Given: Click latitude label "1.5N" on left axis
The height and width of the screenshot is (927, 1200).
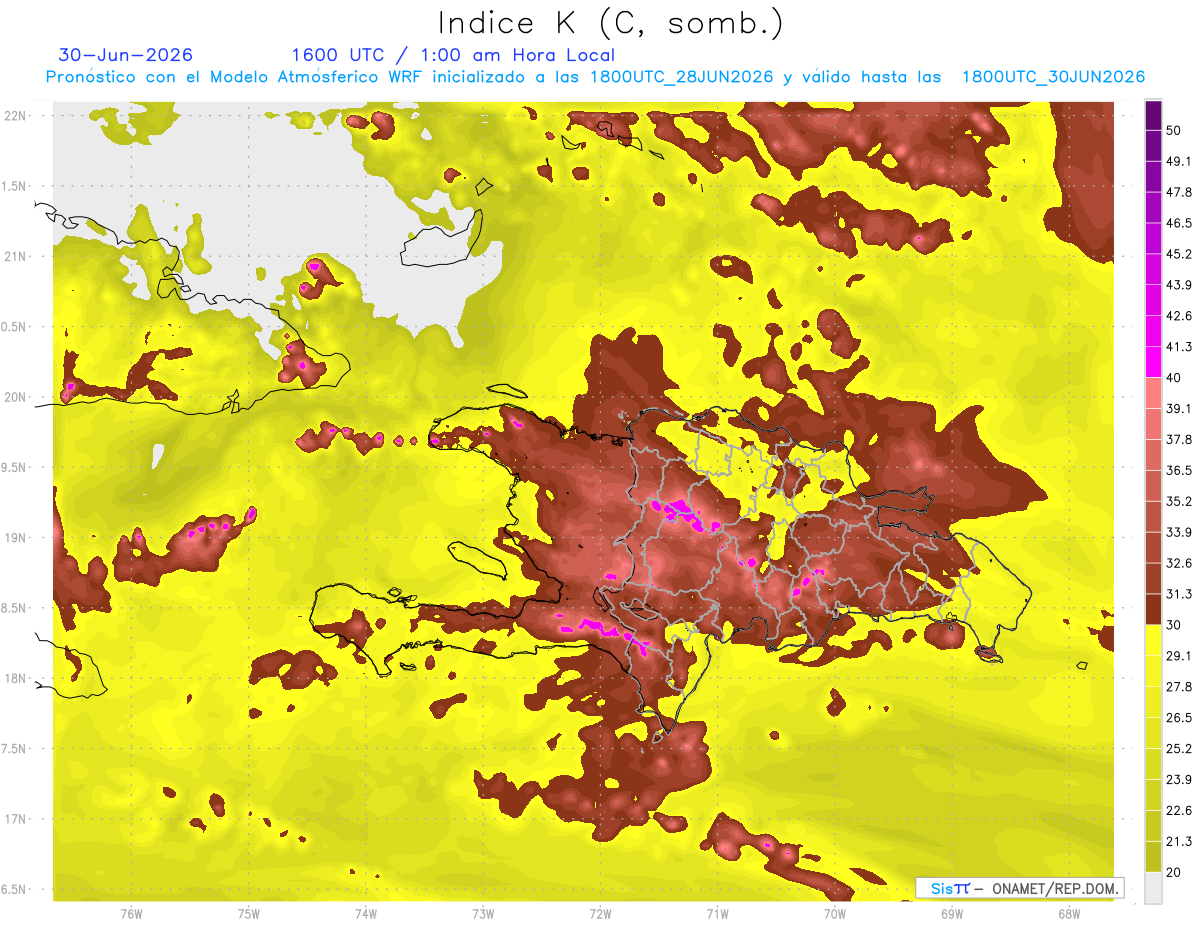Looking at the screenshot, I should 15,186.
